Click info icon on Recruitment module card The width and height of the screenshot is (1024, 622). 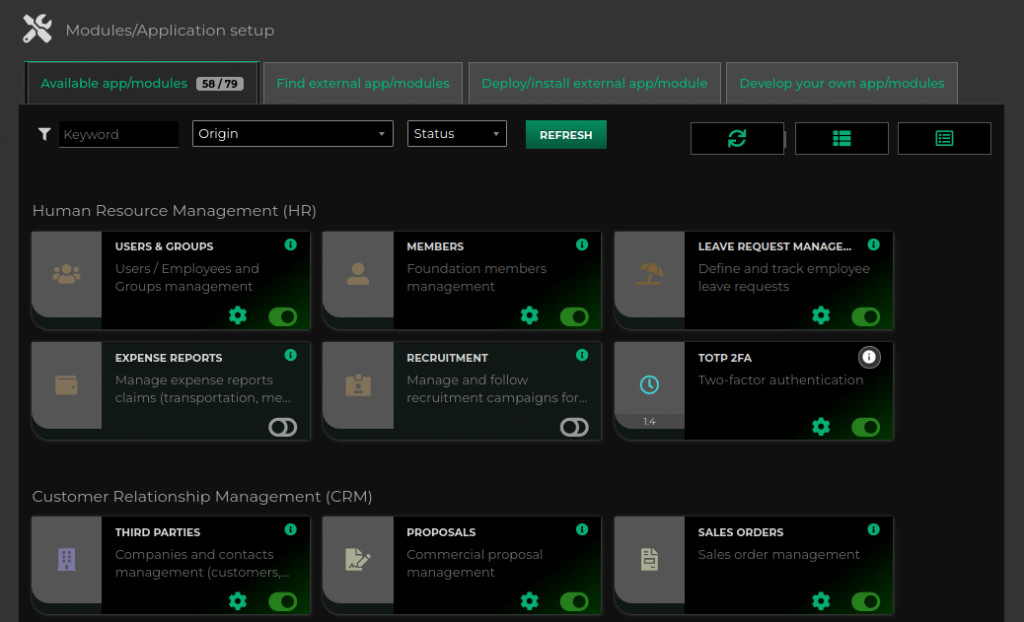pyautogui.click(x=582, y=355)
